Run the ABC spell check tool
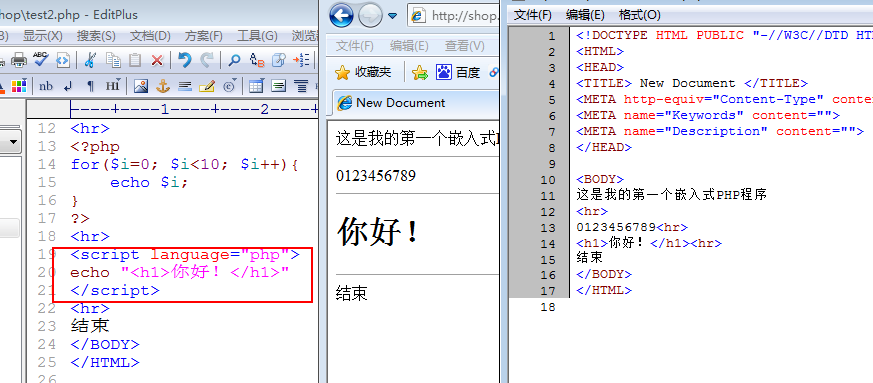The height and width of the screenshot is (383, 873). click(x=40, y=60)
